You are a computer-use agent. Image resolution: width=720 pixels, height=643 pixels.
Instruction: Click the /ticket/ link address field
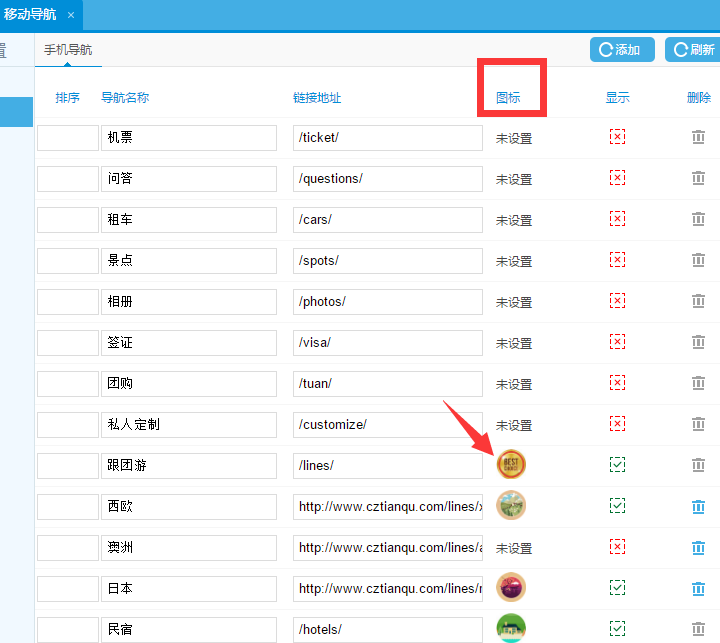pyautogui.click(x=387, y=138)
